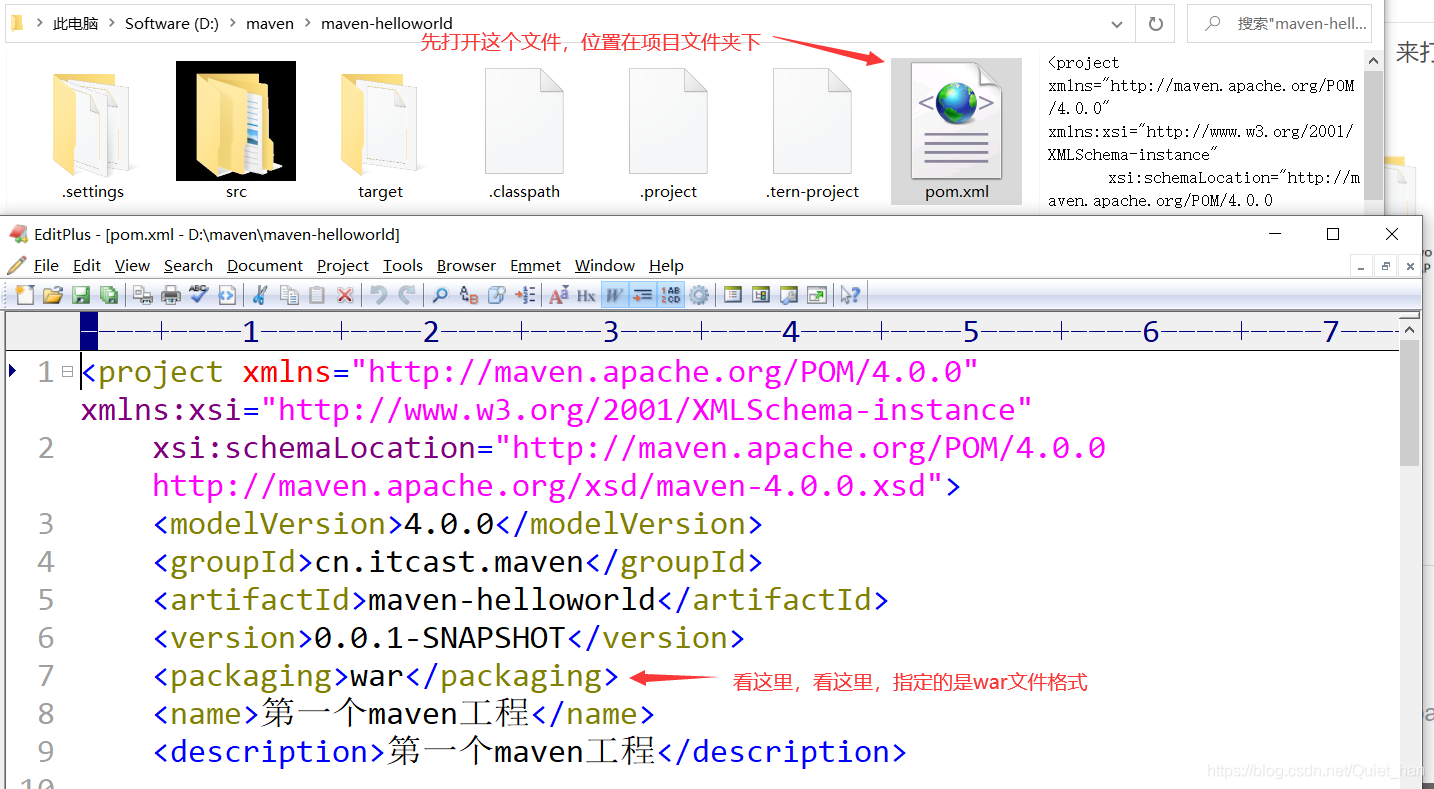Click the Copy icon in the toolbar
Image resolution: width=1434 pixels, height=789 pixels.
289,295
